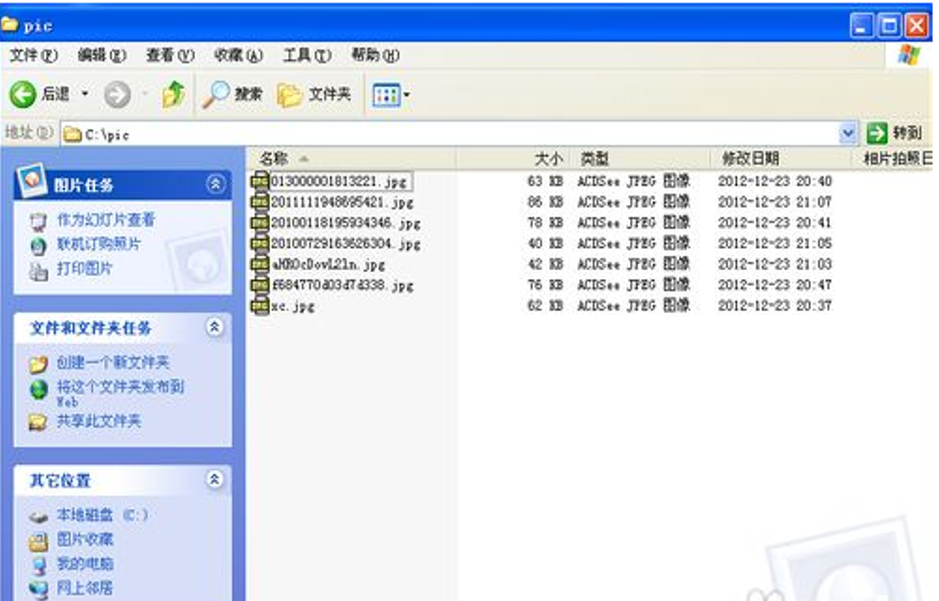Open 我的电脑 location

coord(84,563)
